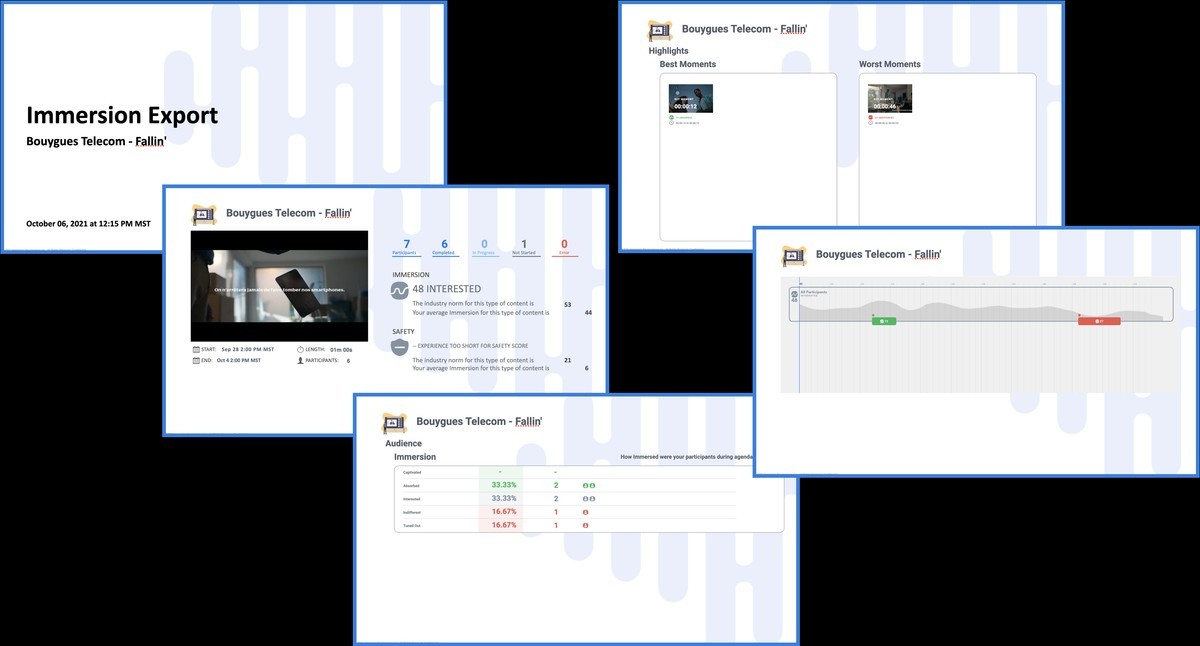Click the safety industry norm value 21
This screenshot has height=646, width=1200.
point(568,360)
